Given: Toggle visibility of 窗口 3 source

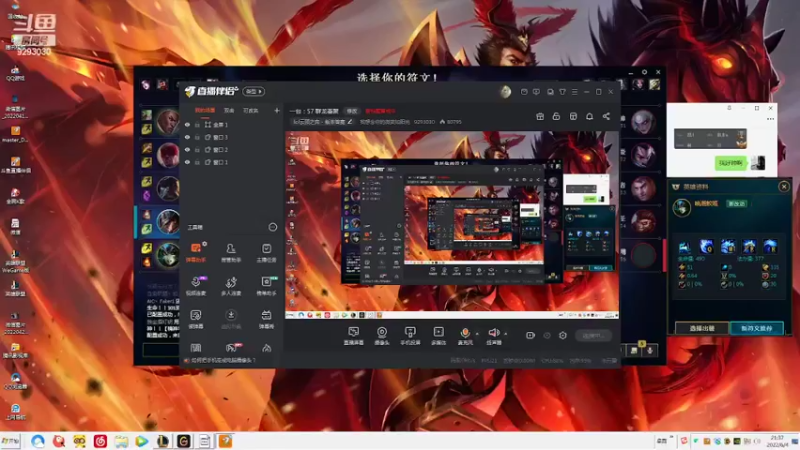Looking at the screenshot, I should [x=187, y=137].
